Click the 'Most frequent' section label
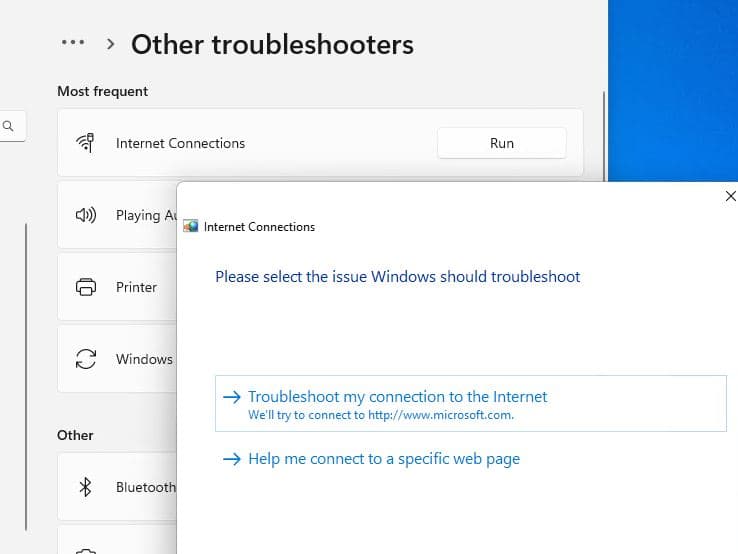 (x=103, y=91)
